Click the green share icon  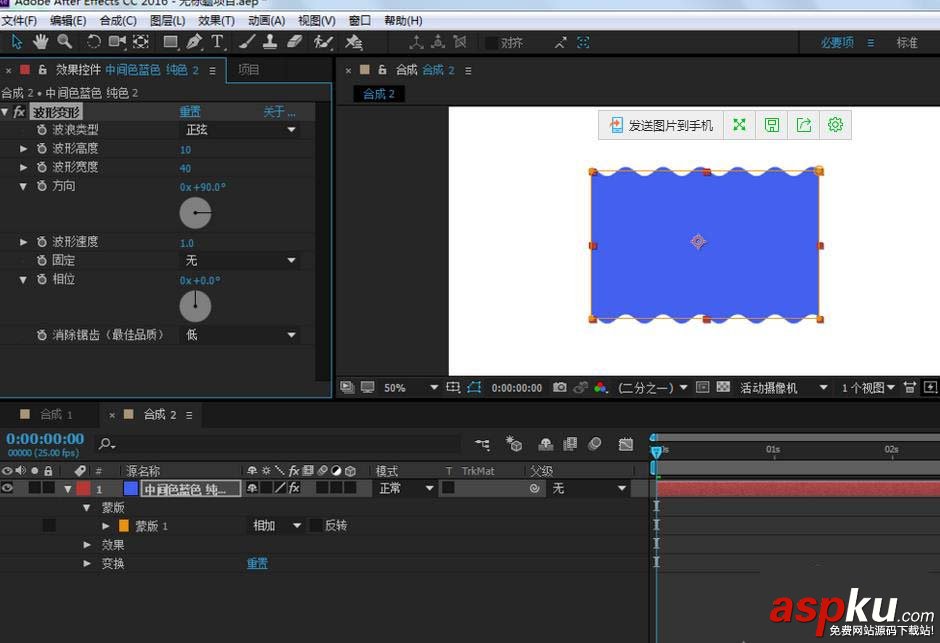pyautogui.click(x=803, y=125)
